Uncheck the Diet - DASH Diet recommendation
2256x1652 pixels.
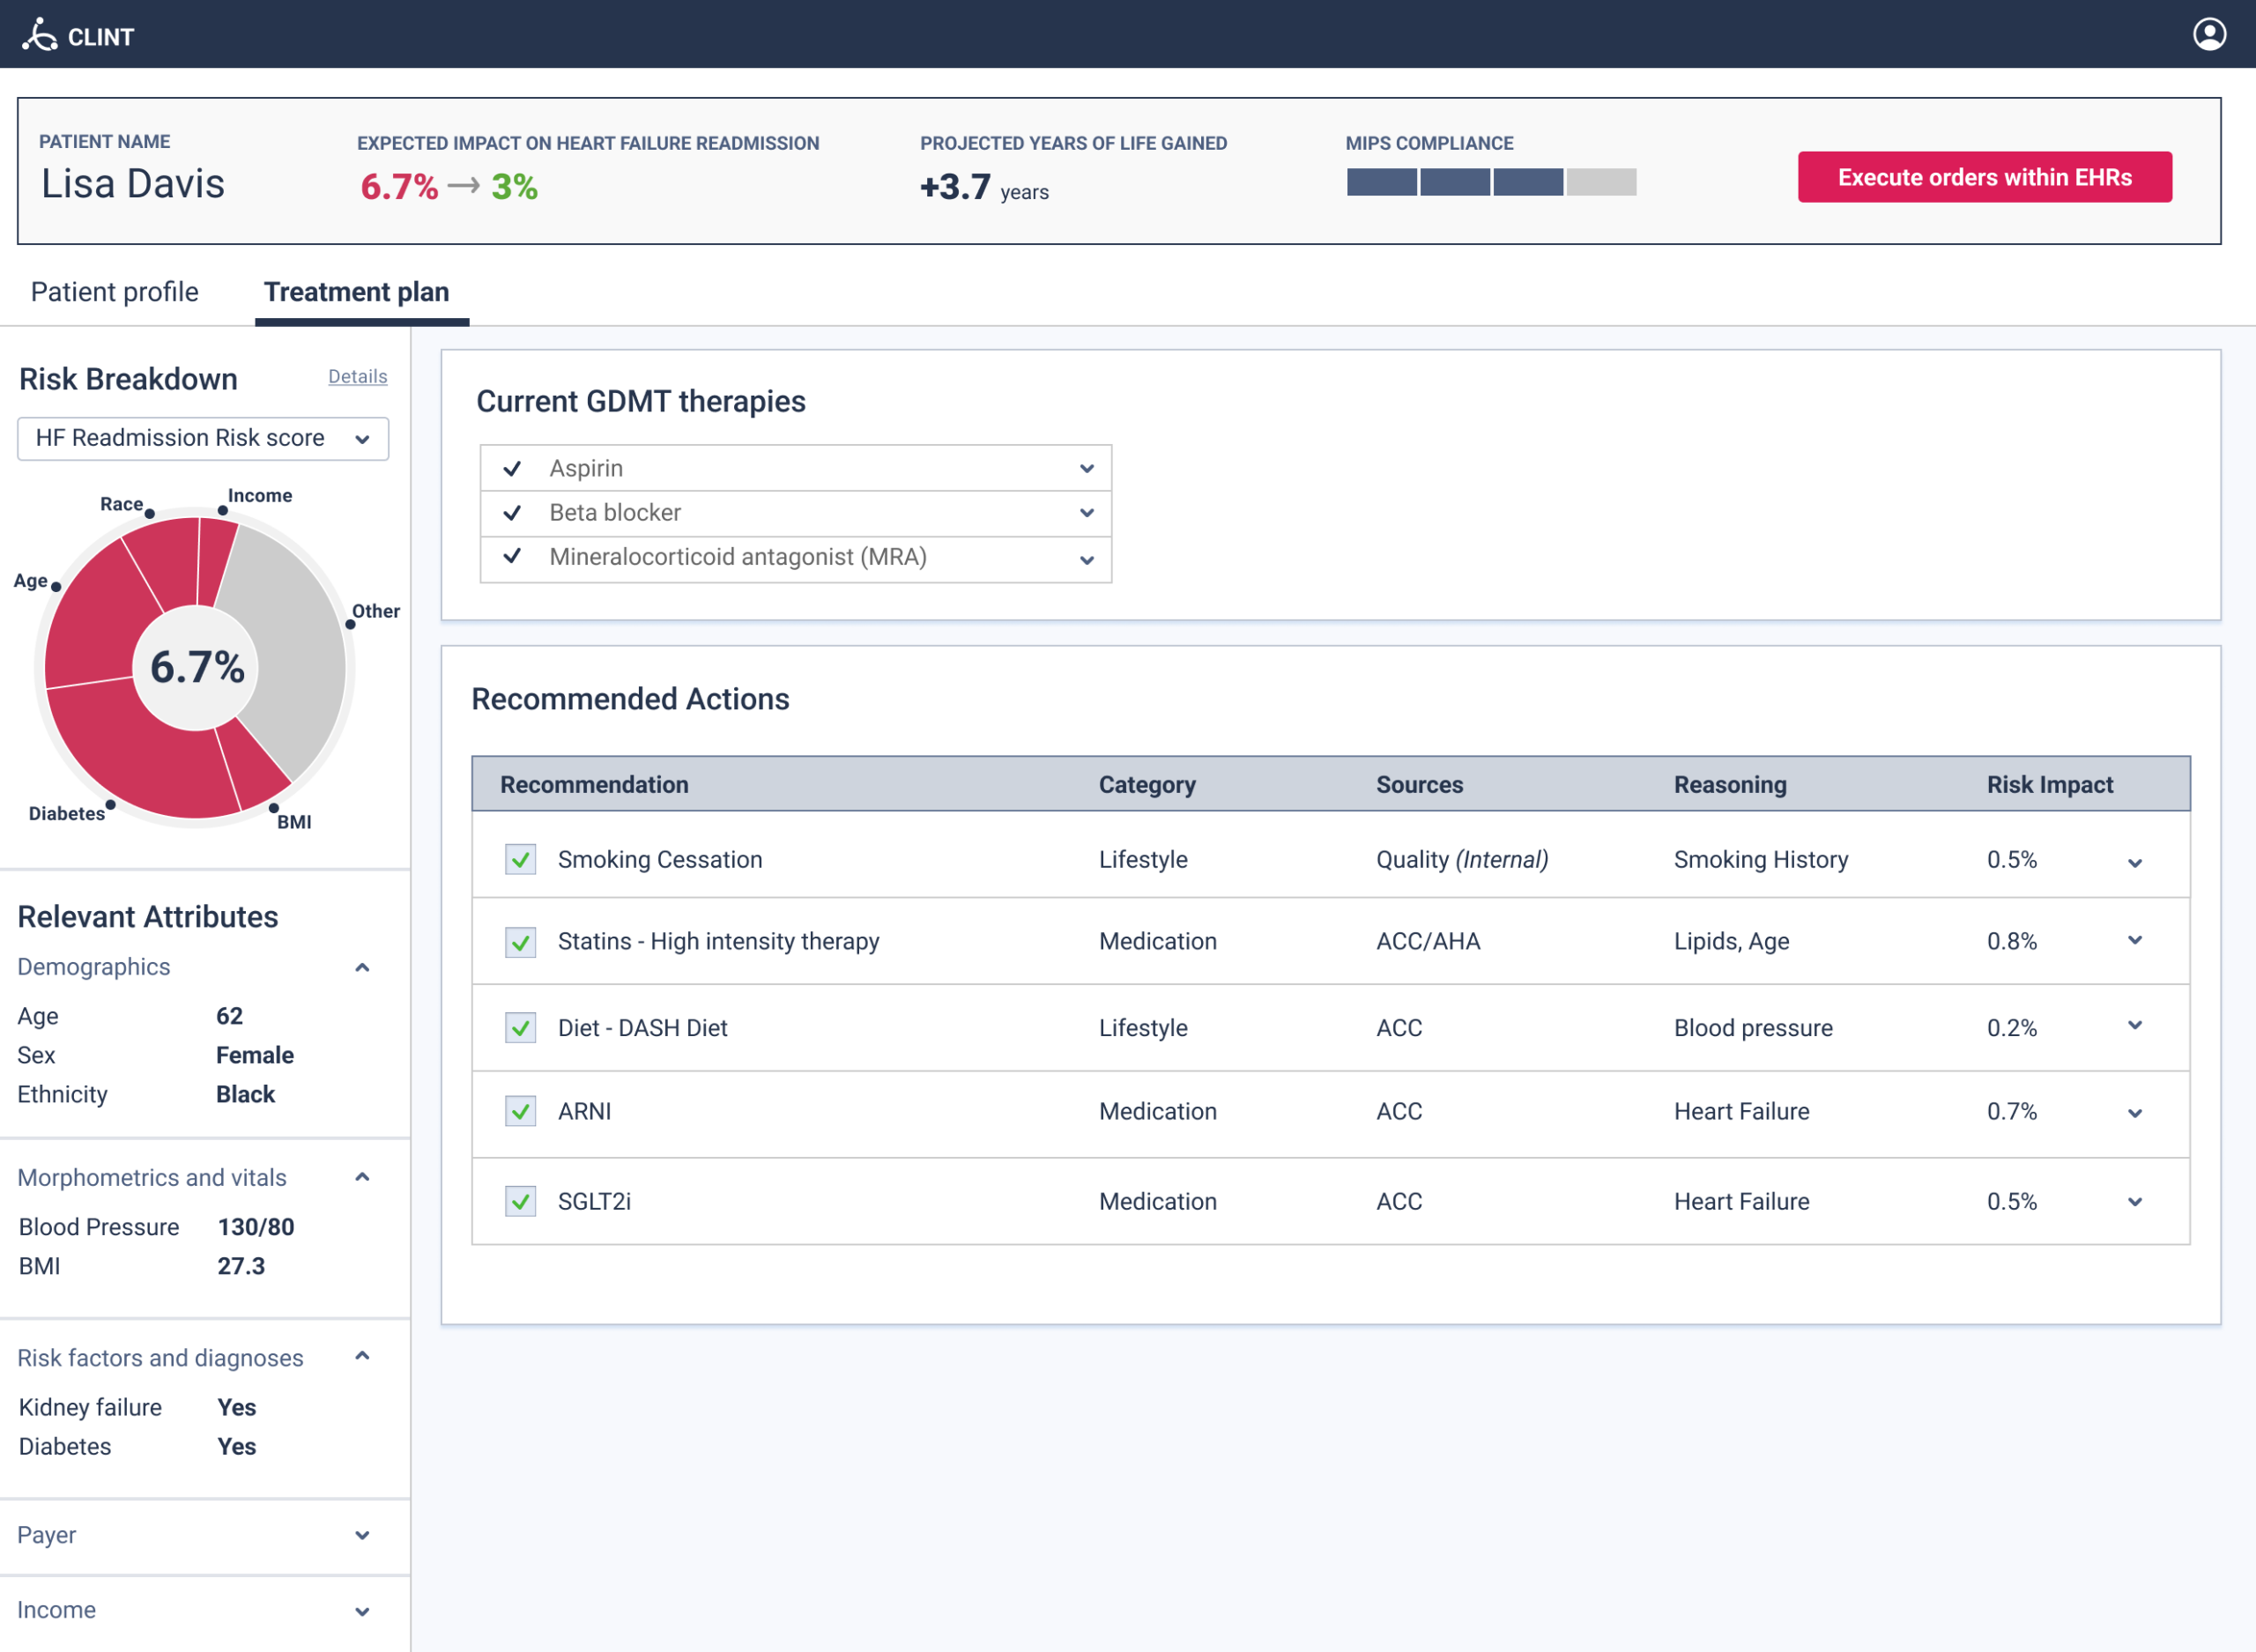click(x=519, y=1027)
